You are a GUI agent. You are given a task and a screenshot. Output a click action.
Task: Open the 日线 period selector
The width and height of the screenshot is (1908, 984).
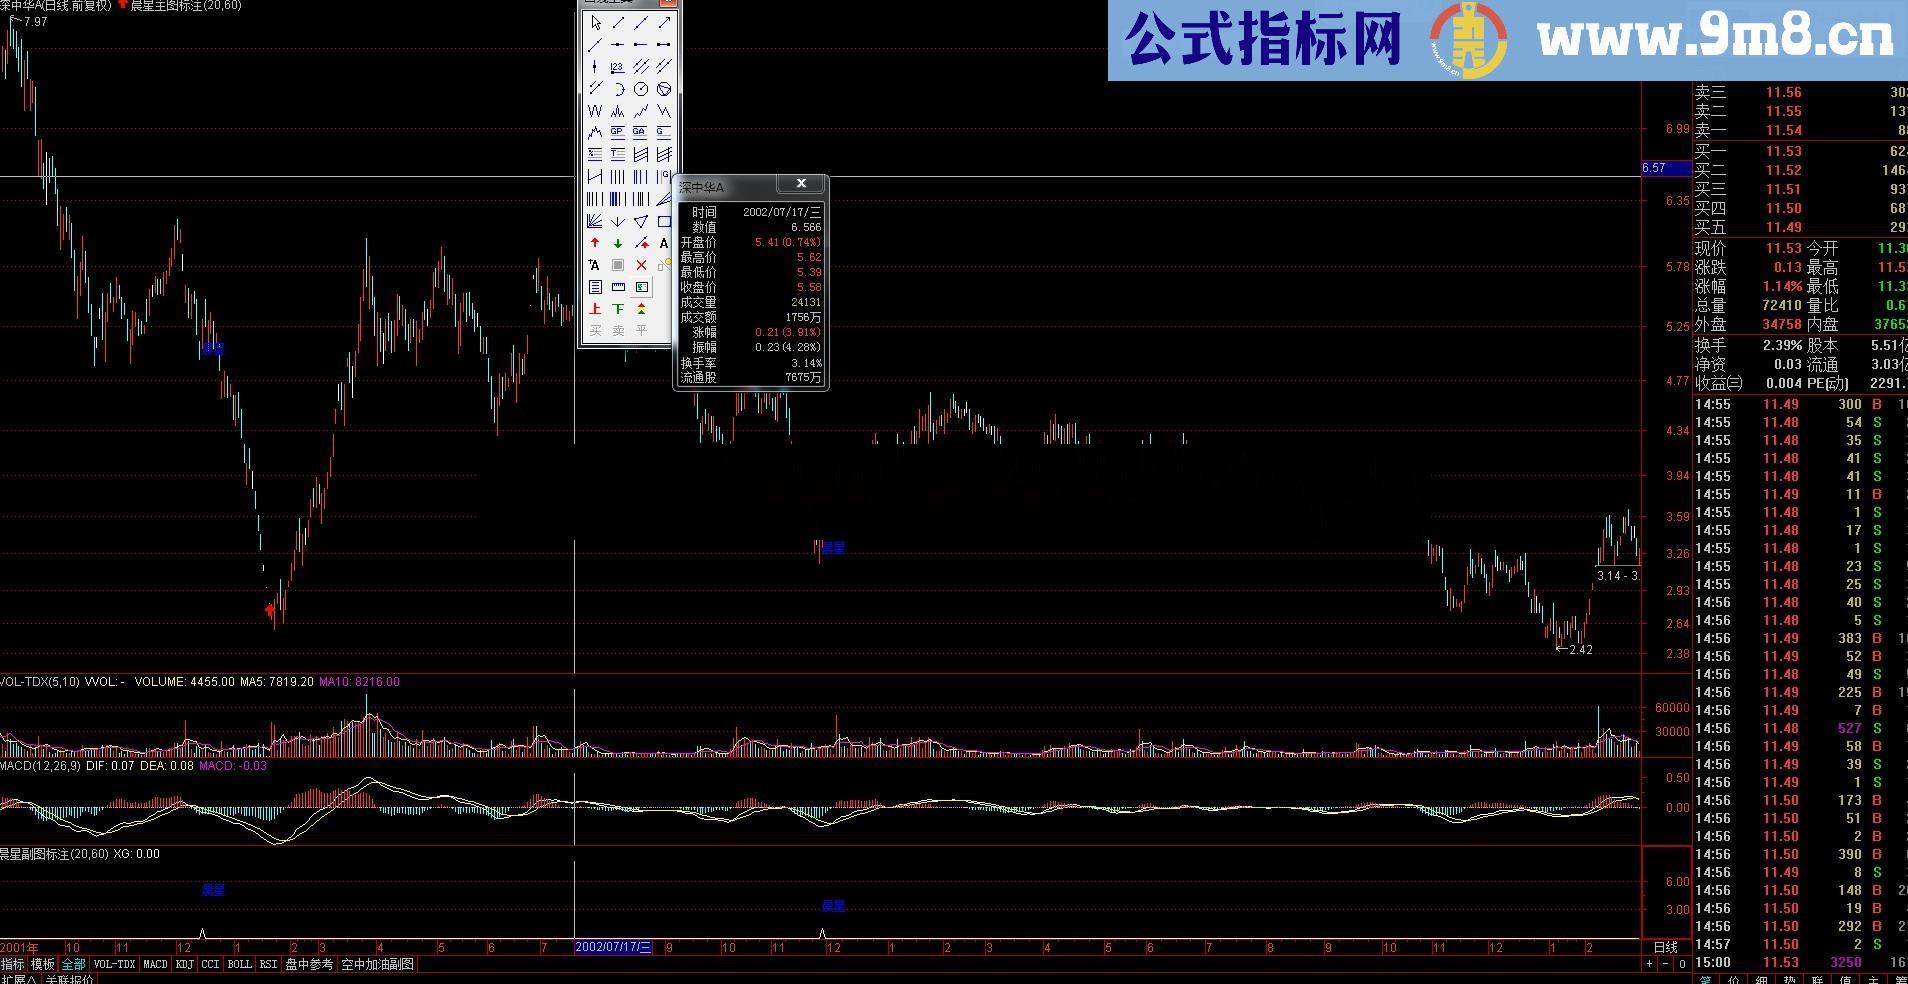[1666, 947]
